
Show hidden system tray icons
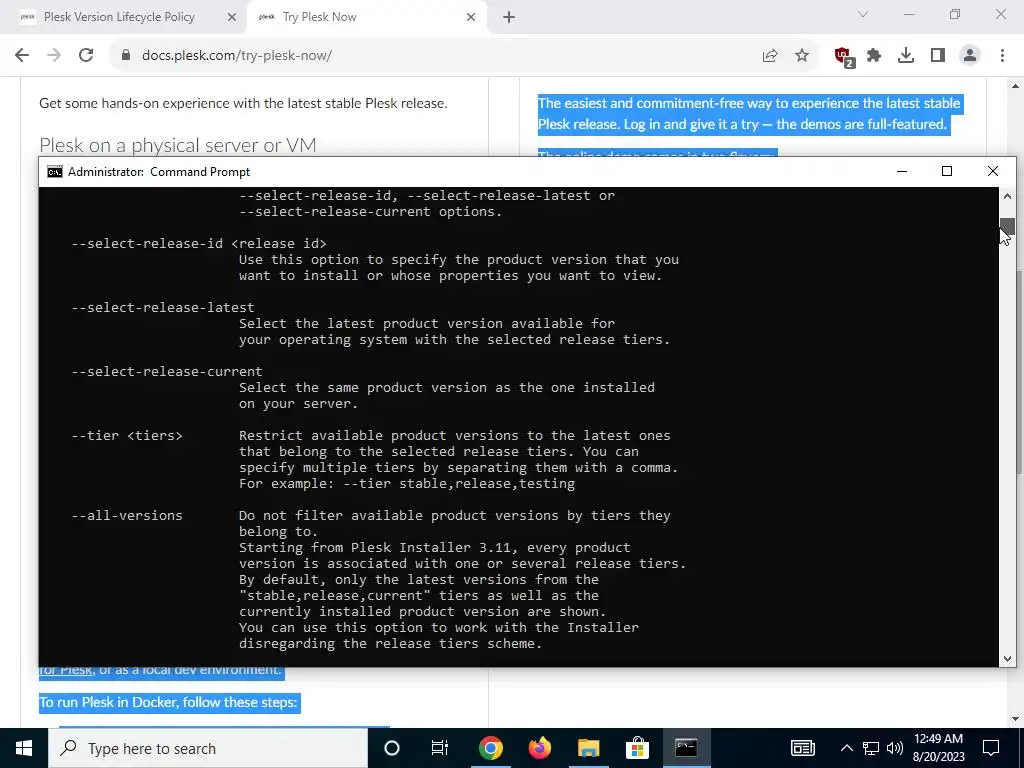[846, 748]
